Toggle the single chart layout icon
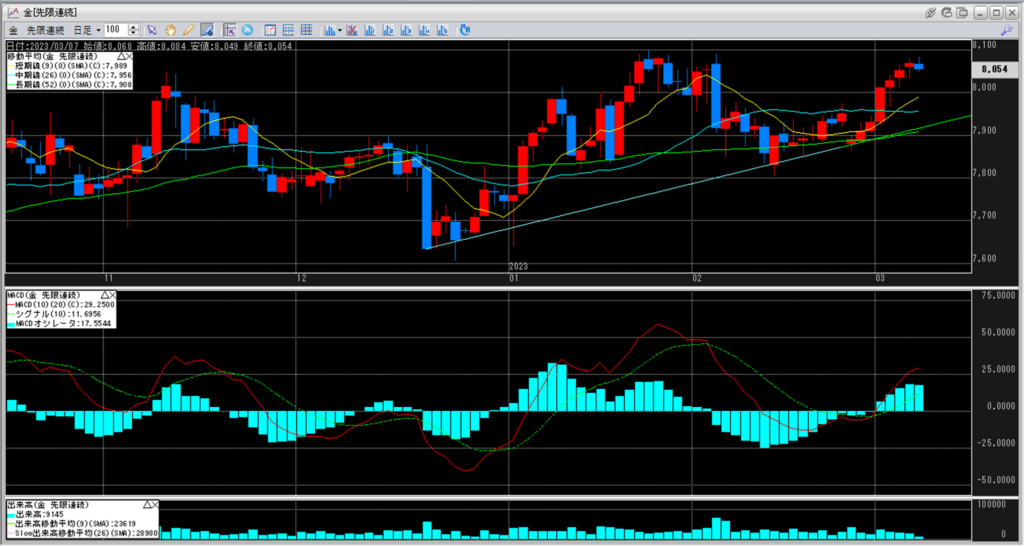Viewport: 1024px width, 546px height. (x=269, y=30)
